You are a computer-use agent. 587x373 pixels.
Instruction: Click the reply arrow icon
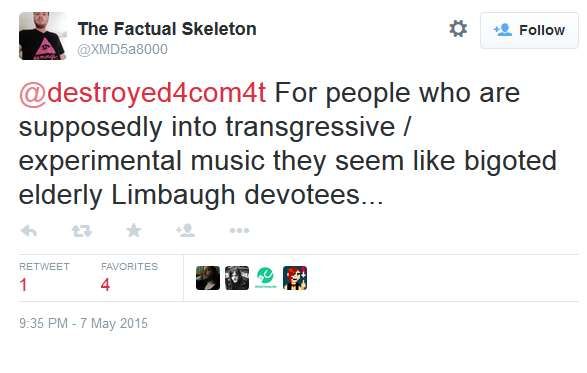click(x=28, y=231)
